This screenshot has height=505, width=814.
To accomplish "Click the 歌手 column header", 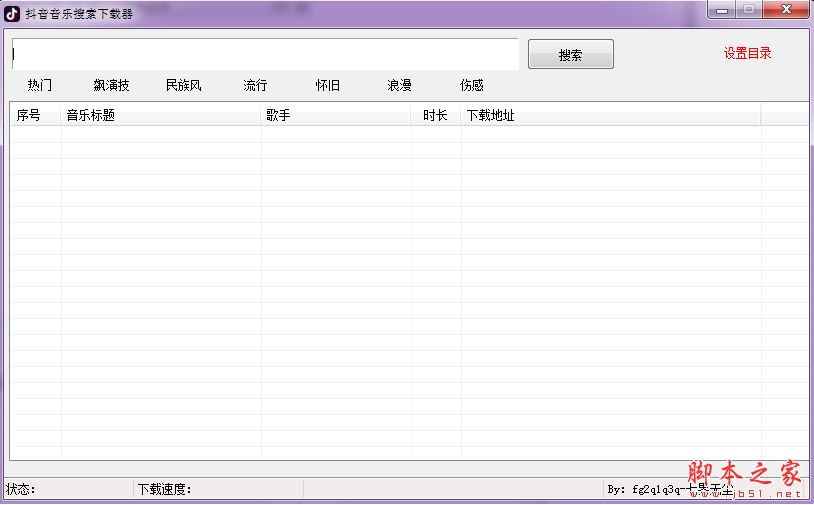I will [x=335, y=115].
